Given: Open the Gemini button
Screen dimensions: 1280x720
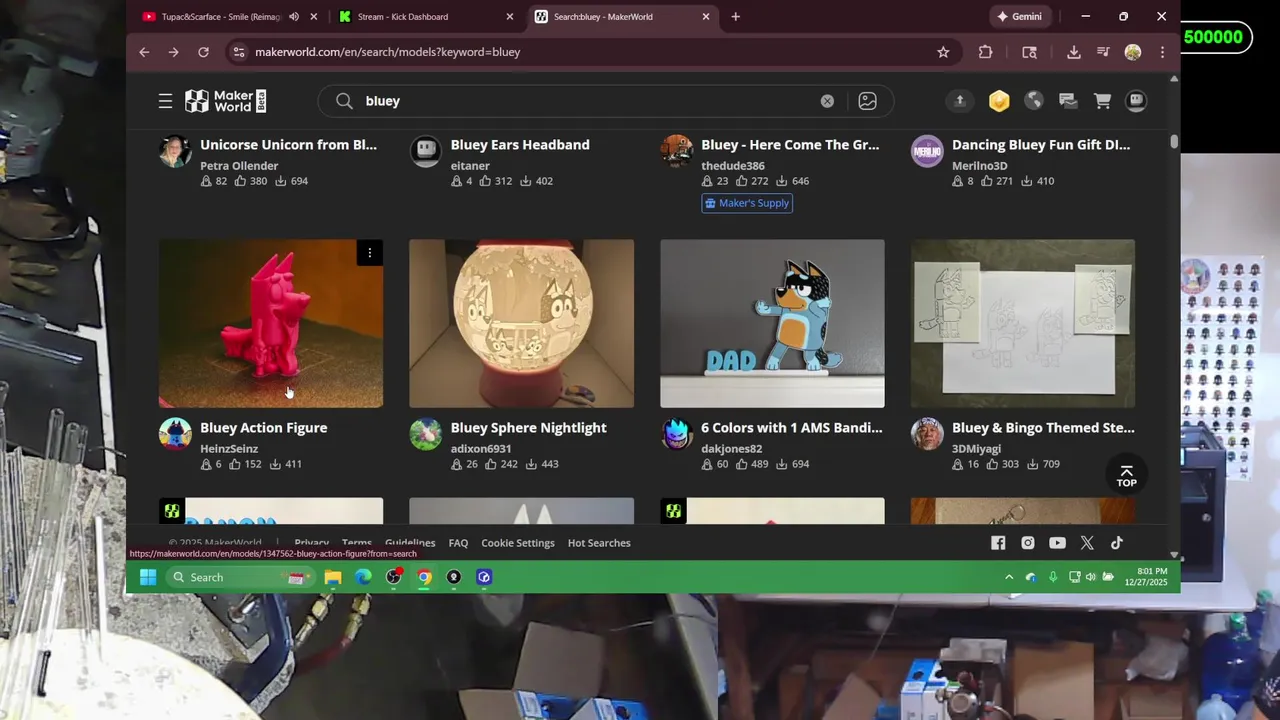Looking at the screenshot, I should tap(1020, 17).
